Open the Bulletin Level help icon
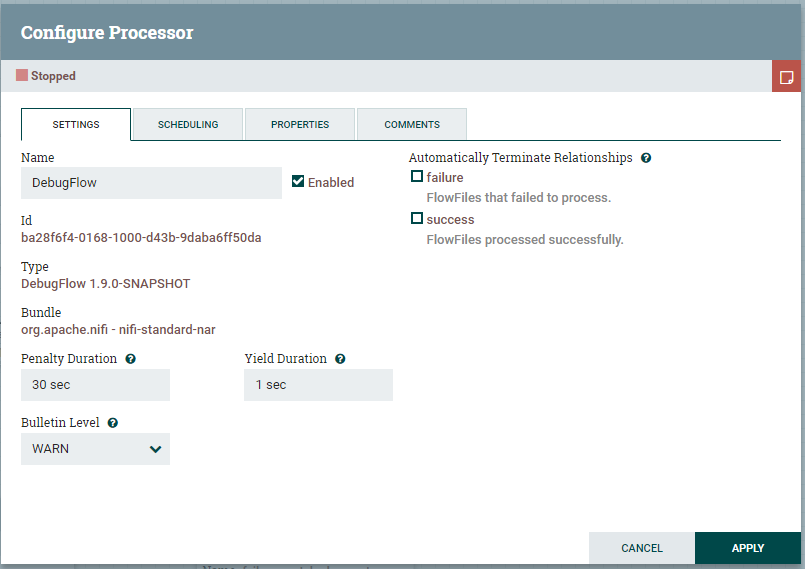Image resolution: width=805 pixels, height=569 pixels. pos(112,423)
